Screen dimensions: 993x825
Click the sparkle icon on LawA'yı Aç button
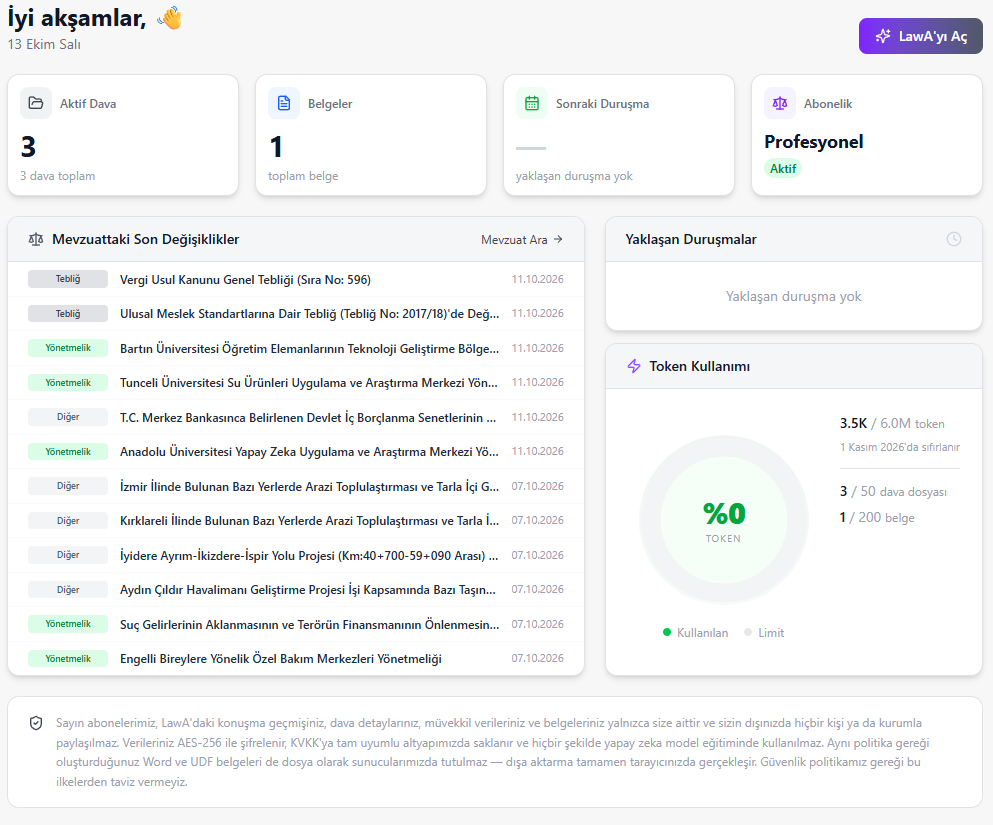tap(883, 36)
